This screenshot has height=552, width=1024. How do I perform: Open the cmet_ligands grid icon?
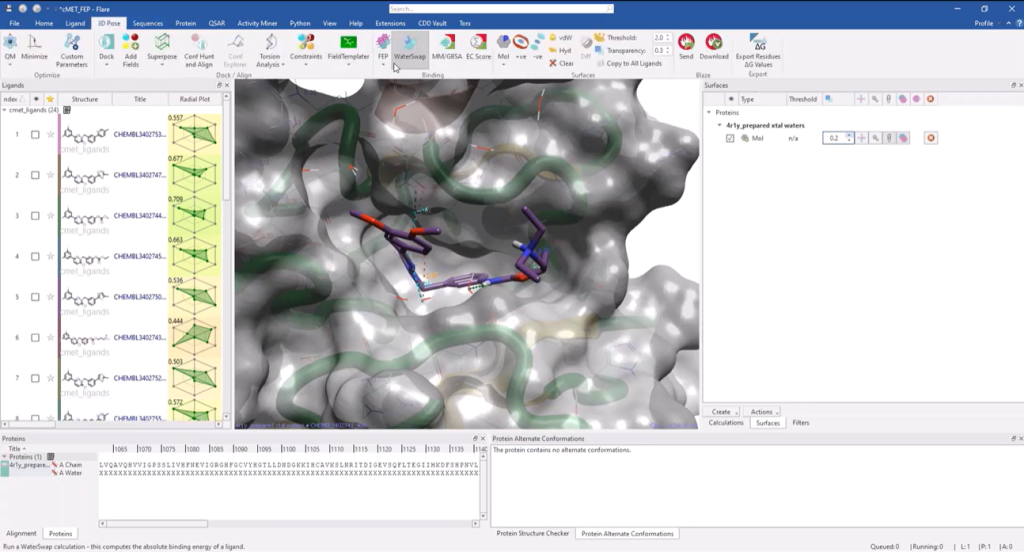coord(67,110)
